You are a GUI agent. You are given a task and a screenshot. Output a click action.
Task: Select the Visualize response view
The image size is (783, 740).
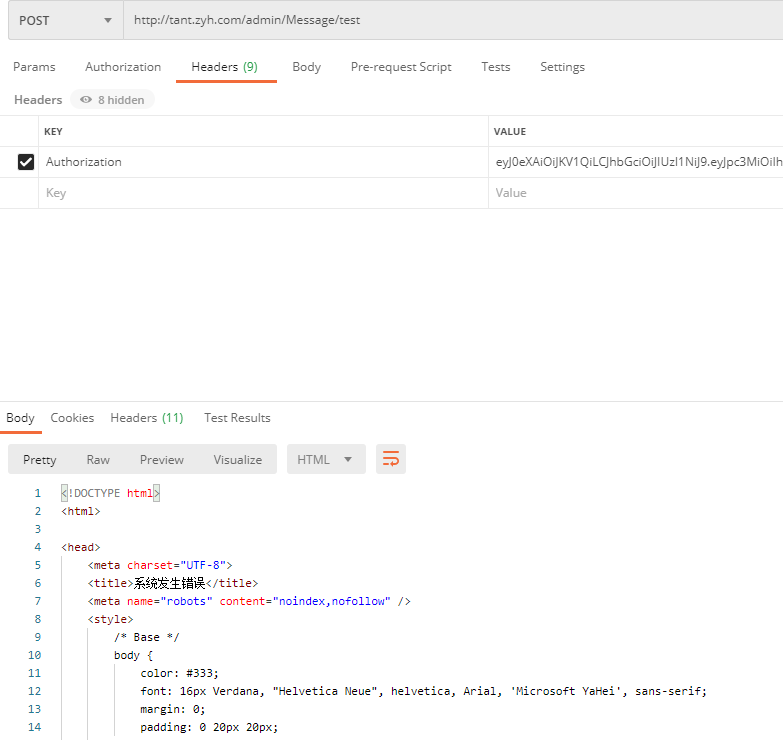pyautogui.click(x=238, y=459)
